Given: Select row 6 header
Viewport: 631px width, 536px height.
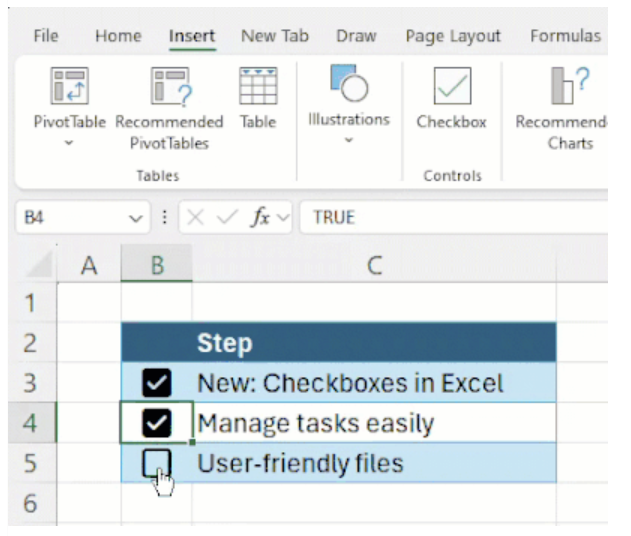Looking at the screenshot, I should click(x=31, y=503).
